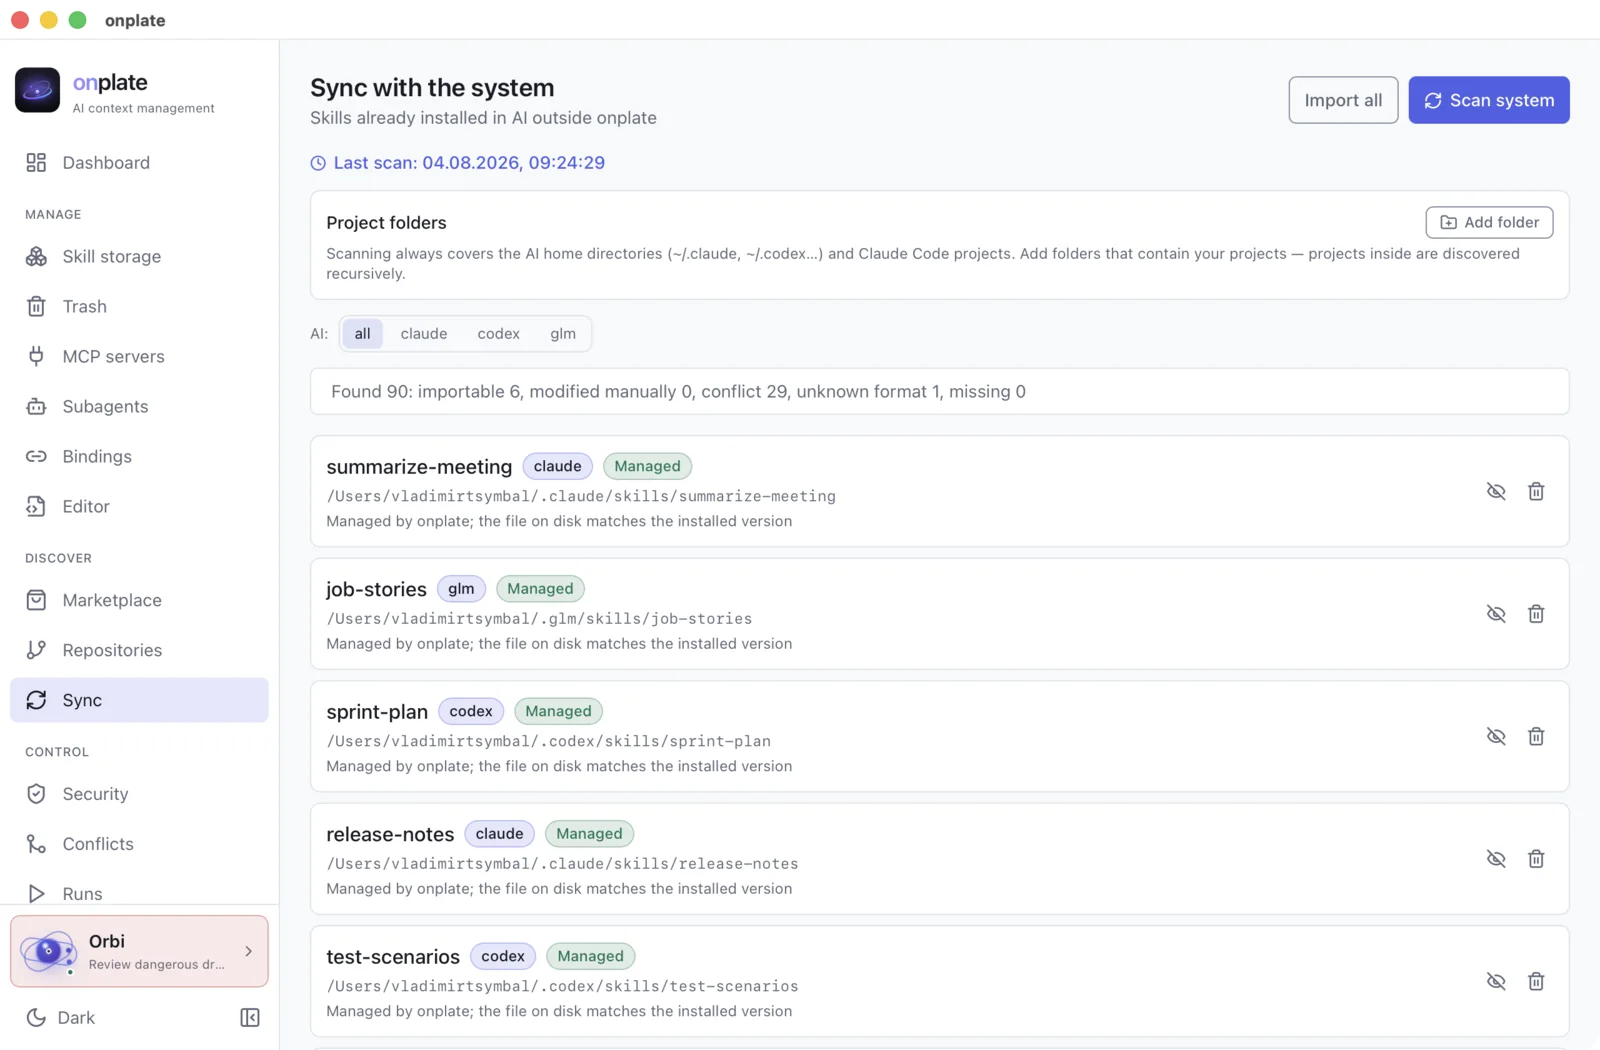Viewport: 1600px width, 1050px height.
Task: Open the Dashboard page
Action: tap(139, 163)
